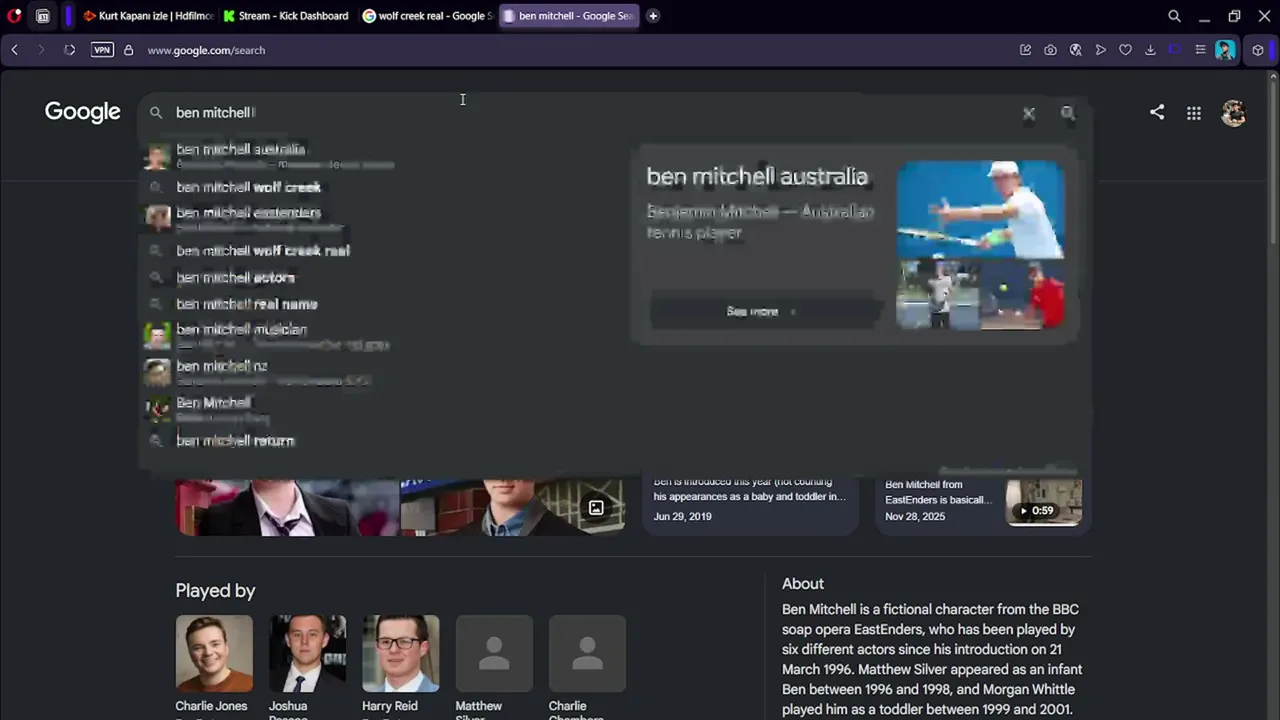Choose suggestion 'ben mitchell wolf creek real'
This screenshot has width=1280, height=720.
click(380, 251)
